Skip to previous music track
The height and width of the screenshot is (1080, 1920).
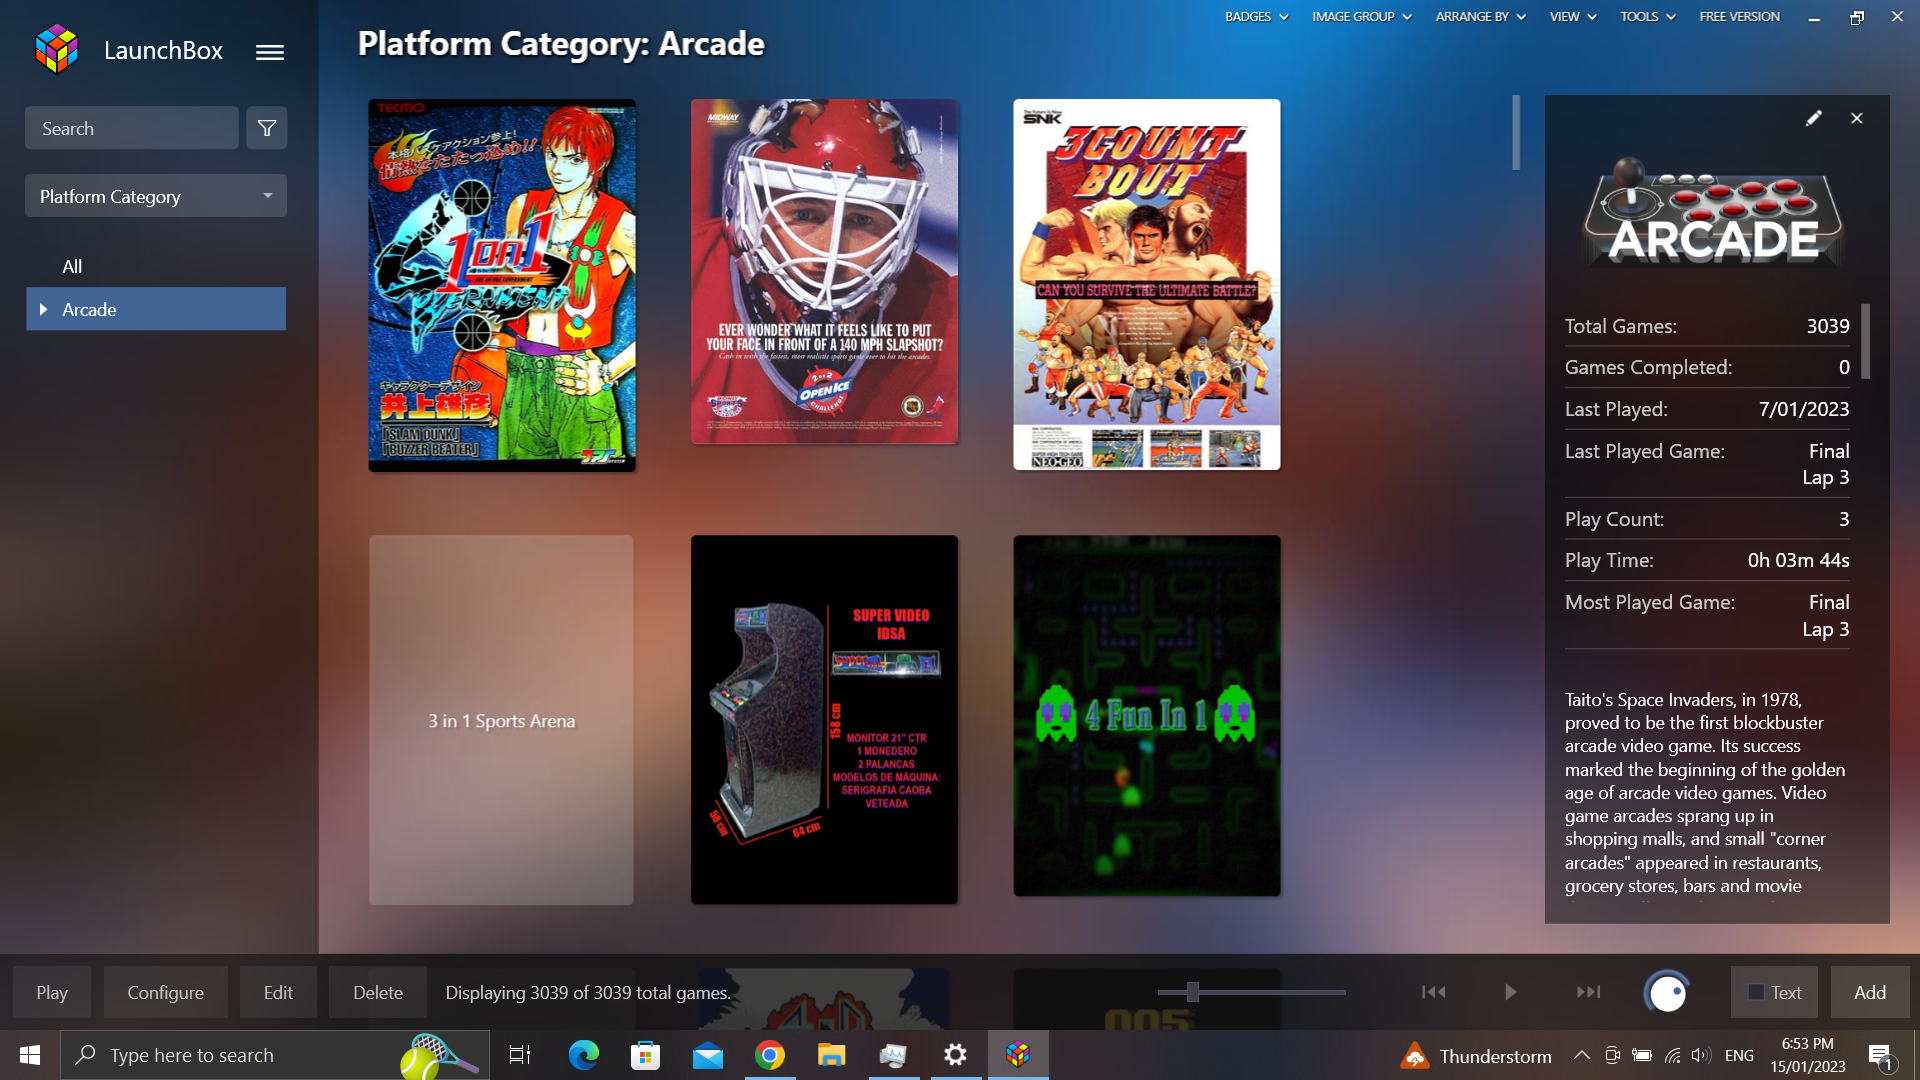1434,992
